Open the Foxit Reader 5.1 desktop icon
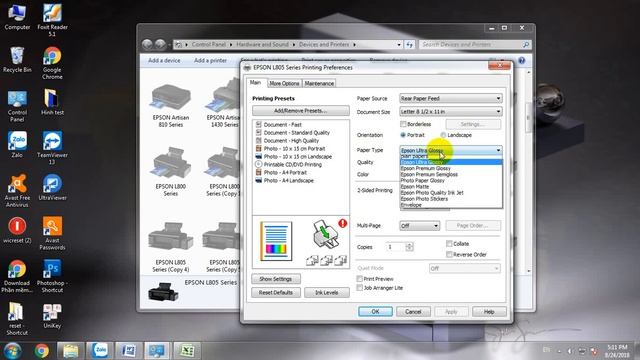Screen dimensions: 640x360 coord(52,20)
